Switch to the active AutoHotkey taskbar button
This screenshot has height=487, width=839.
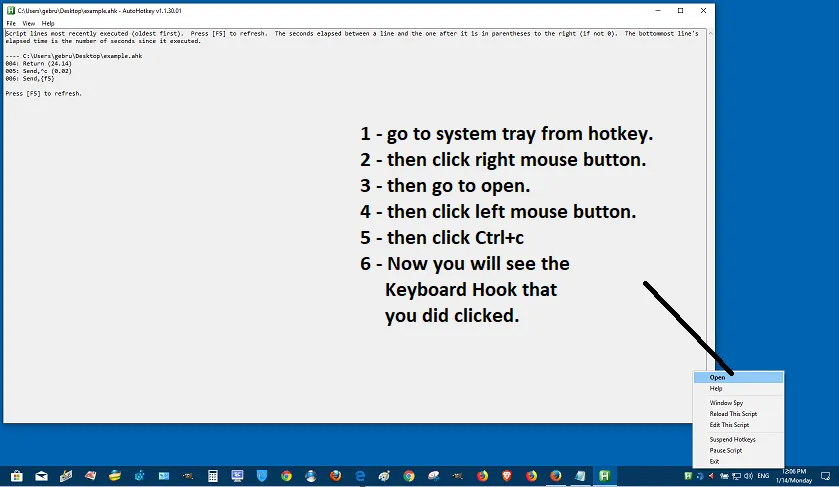click(x=605, y=475)
